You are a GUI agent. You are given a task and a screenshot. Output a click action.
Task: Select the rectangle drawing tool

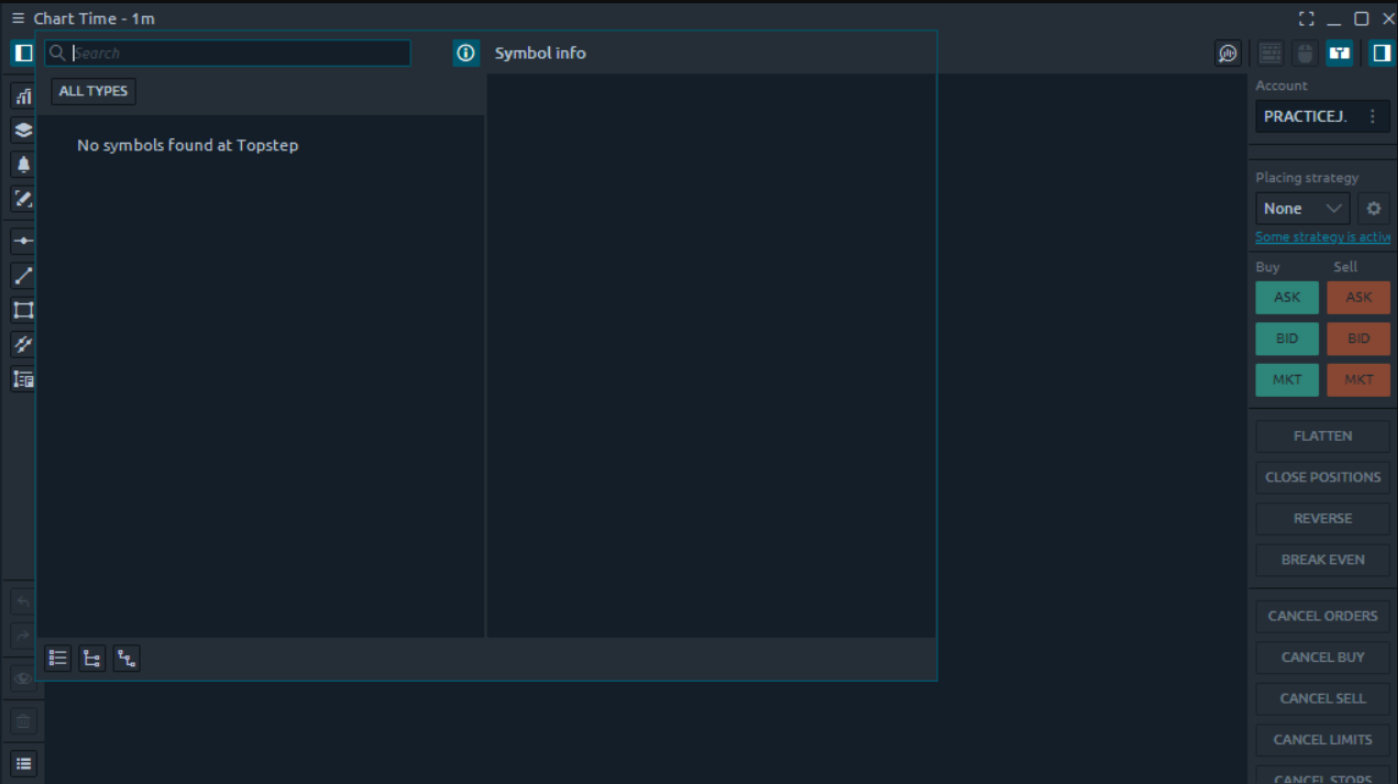(x=23, y=310)
